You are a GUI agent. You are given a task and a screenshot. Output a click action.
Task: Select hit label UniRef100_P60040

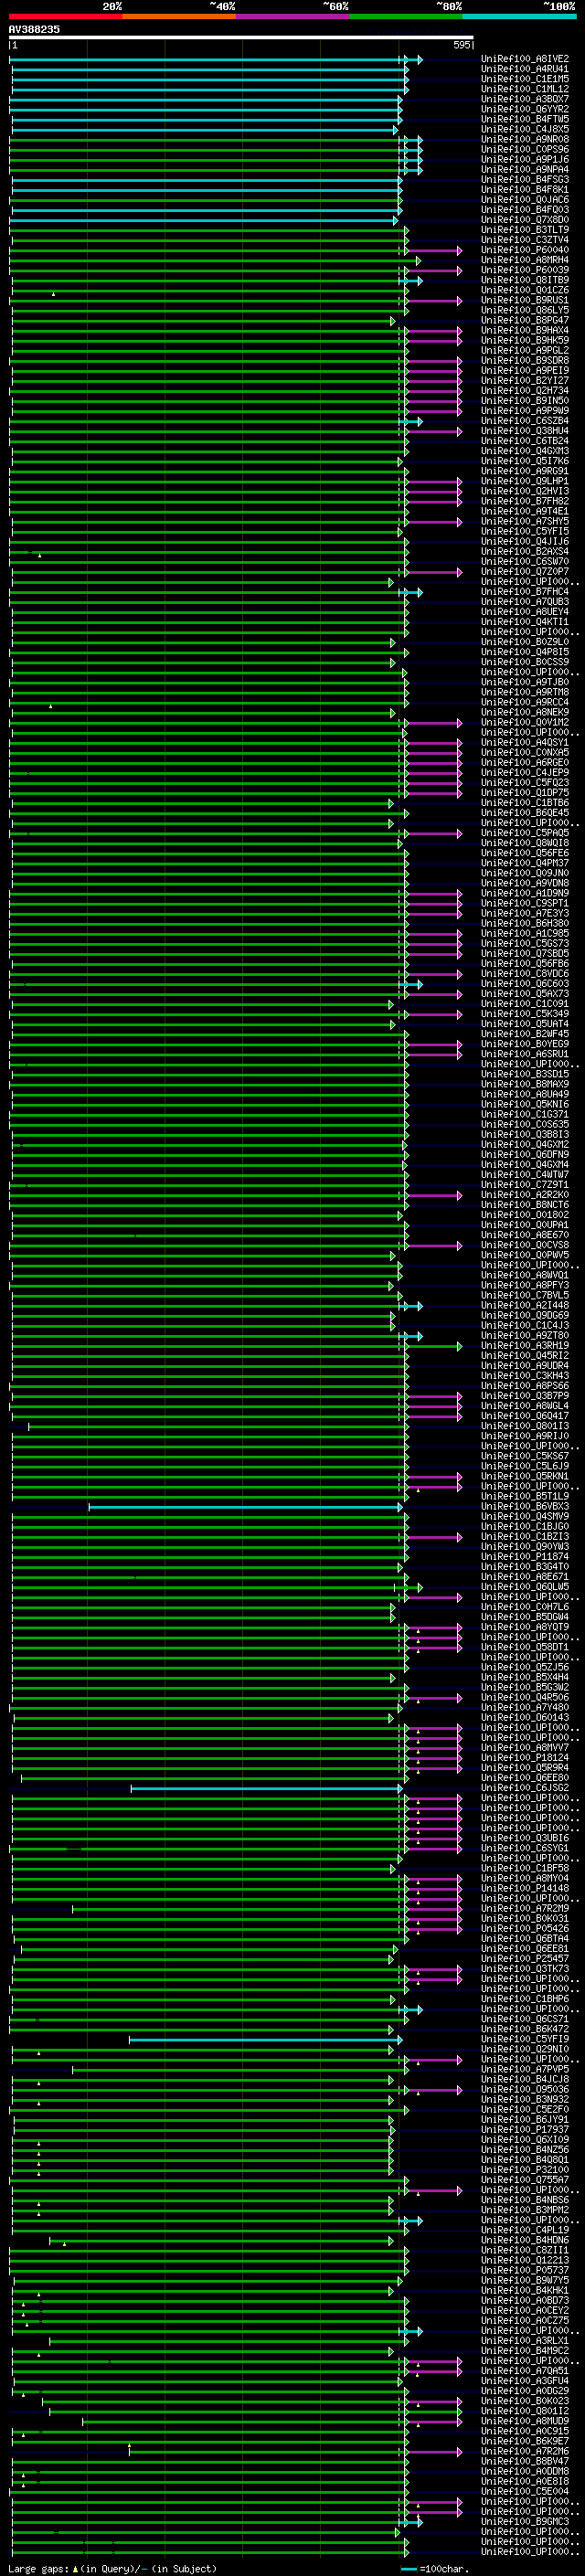point(525,250)
